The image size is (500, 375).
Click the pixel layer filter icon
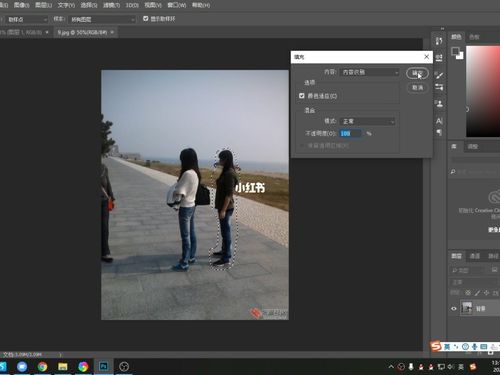point(495,270)
